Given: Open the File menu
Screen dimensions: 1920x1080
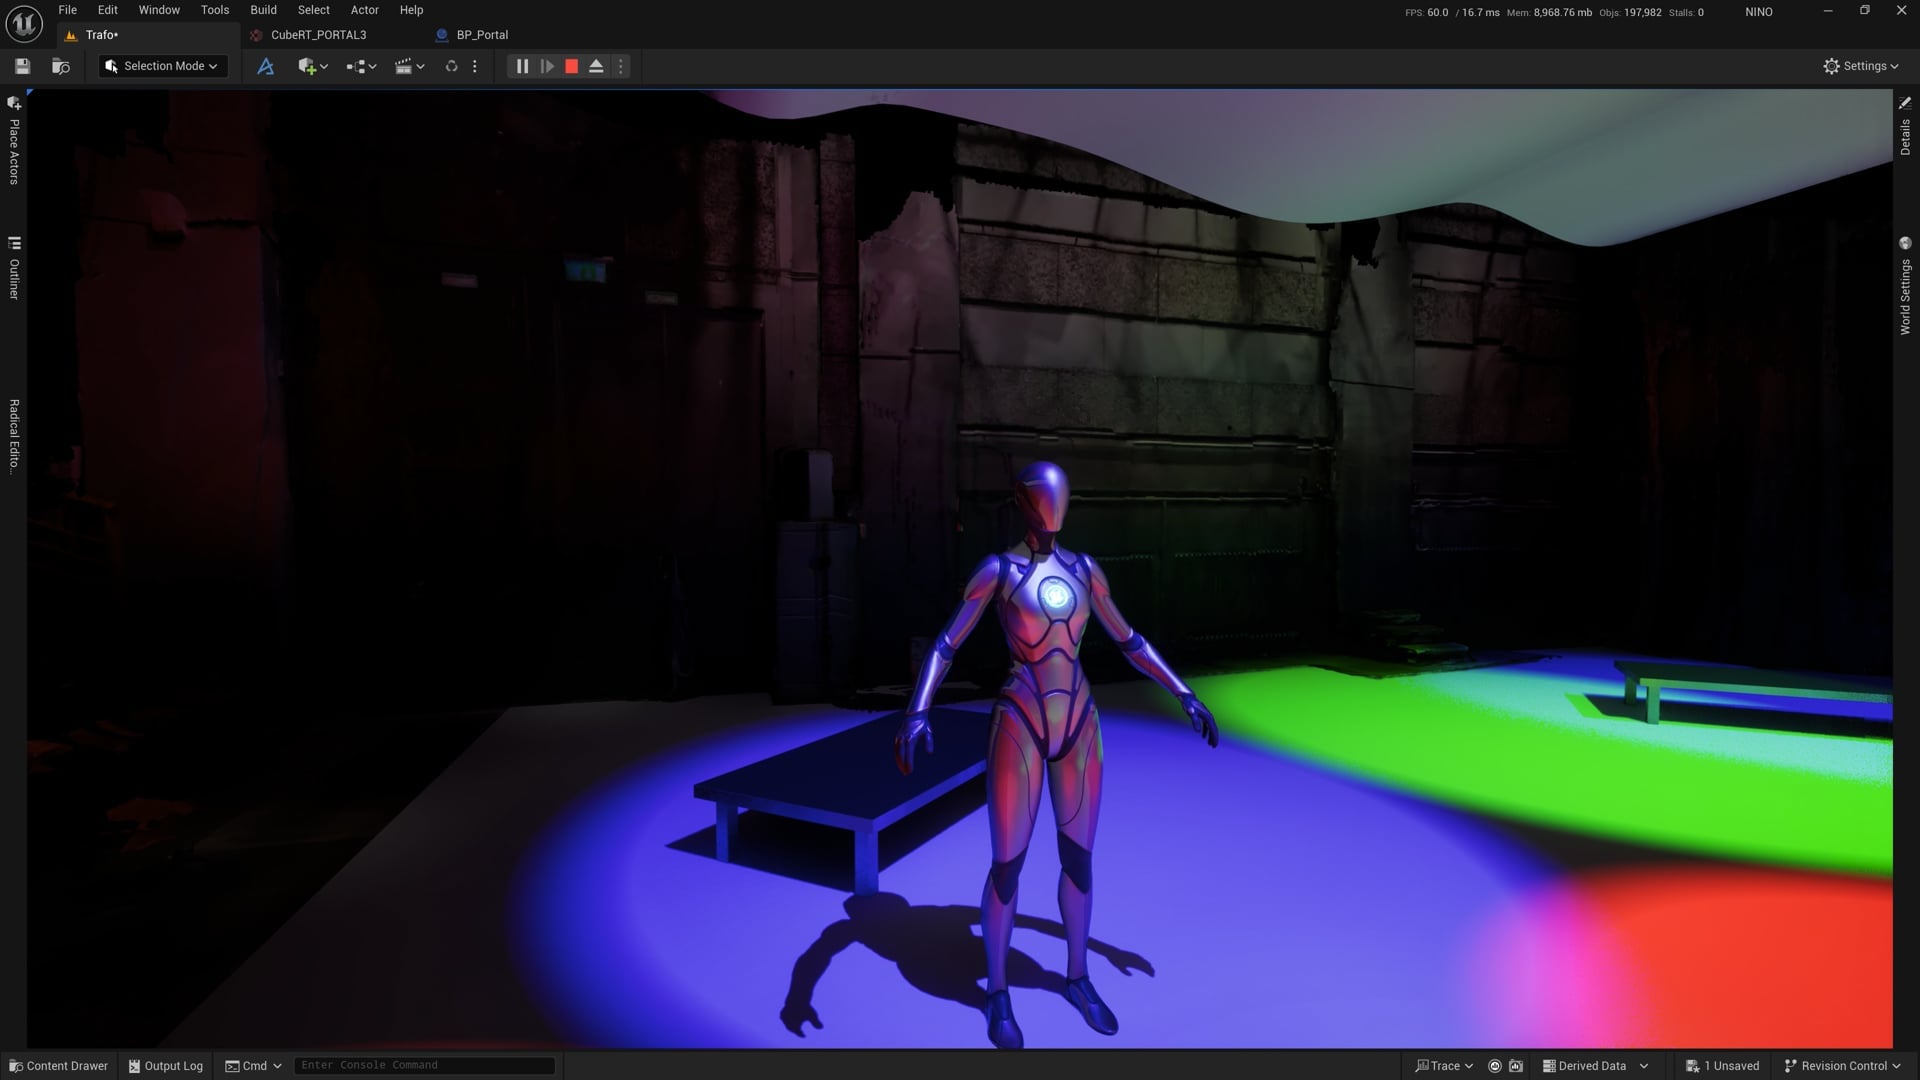Looking at the screenshot, I should [67, 10].
